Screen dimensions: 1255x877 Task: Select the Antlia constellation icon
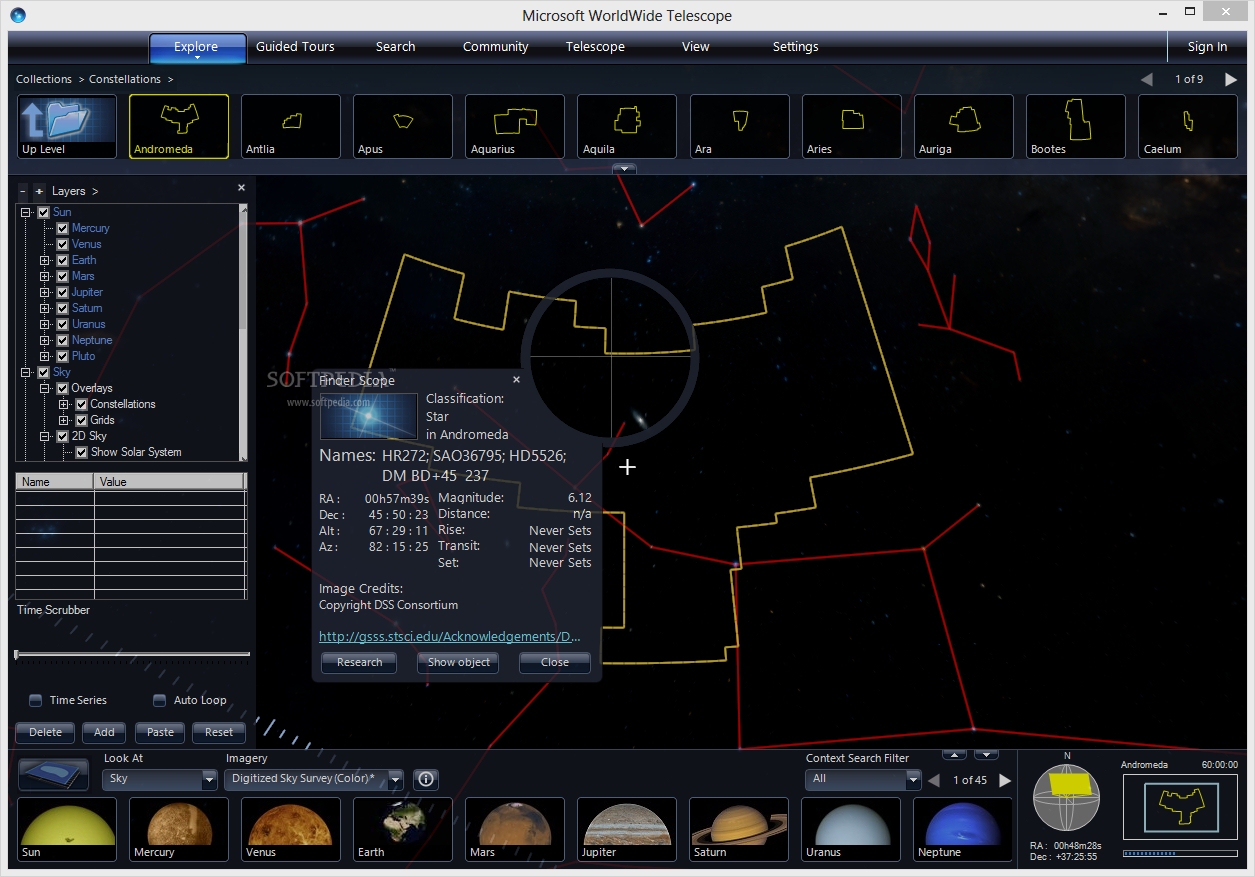(x=291, y=127)
